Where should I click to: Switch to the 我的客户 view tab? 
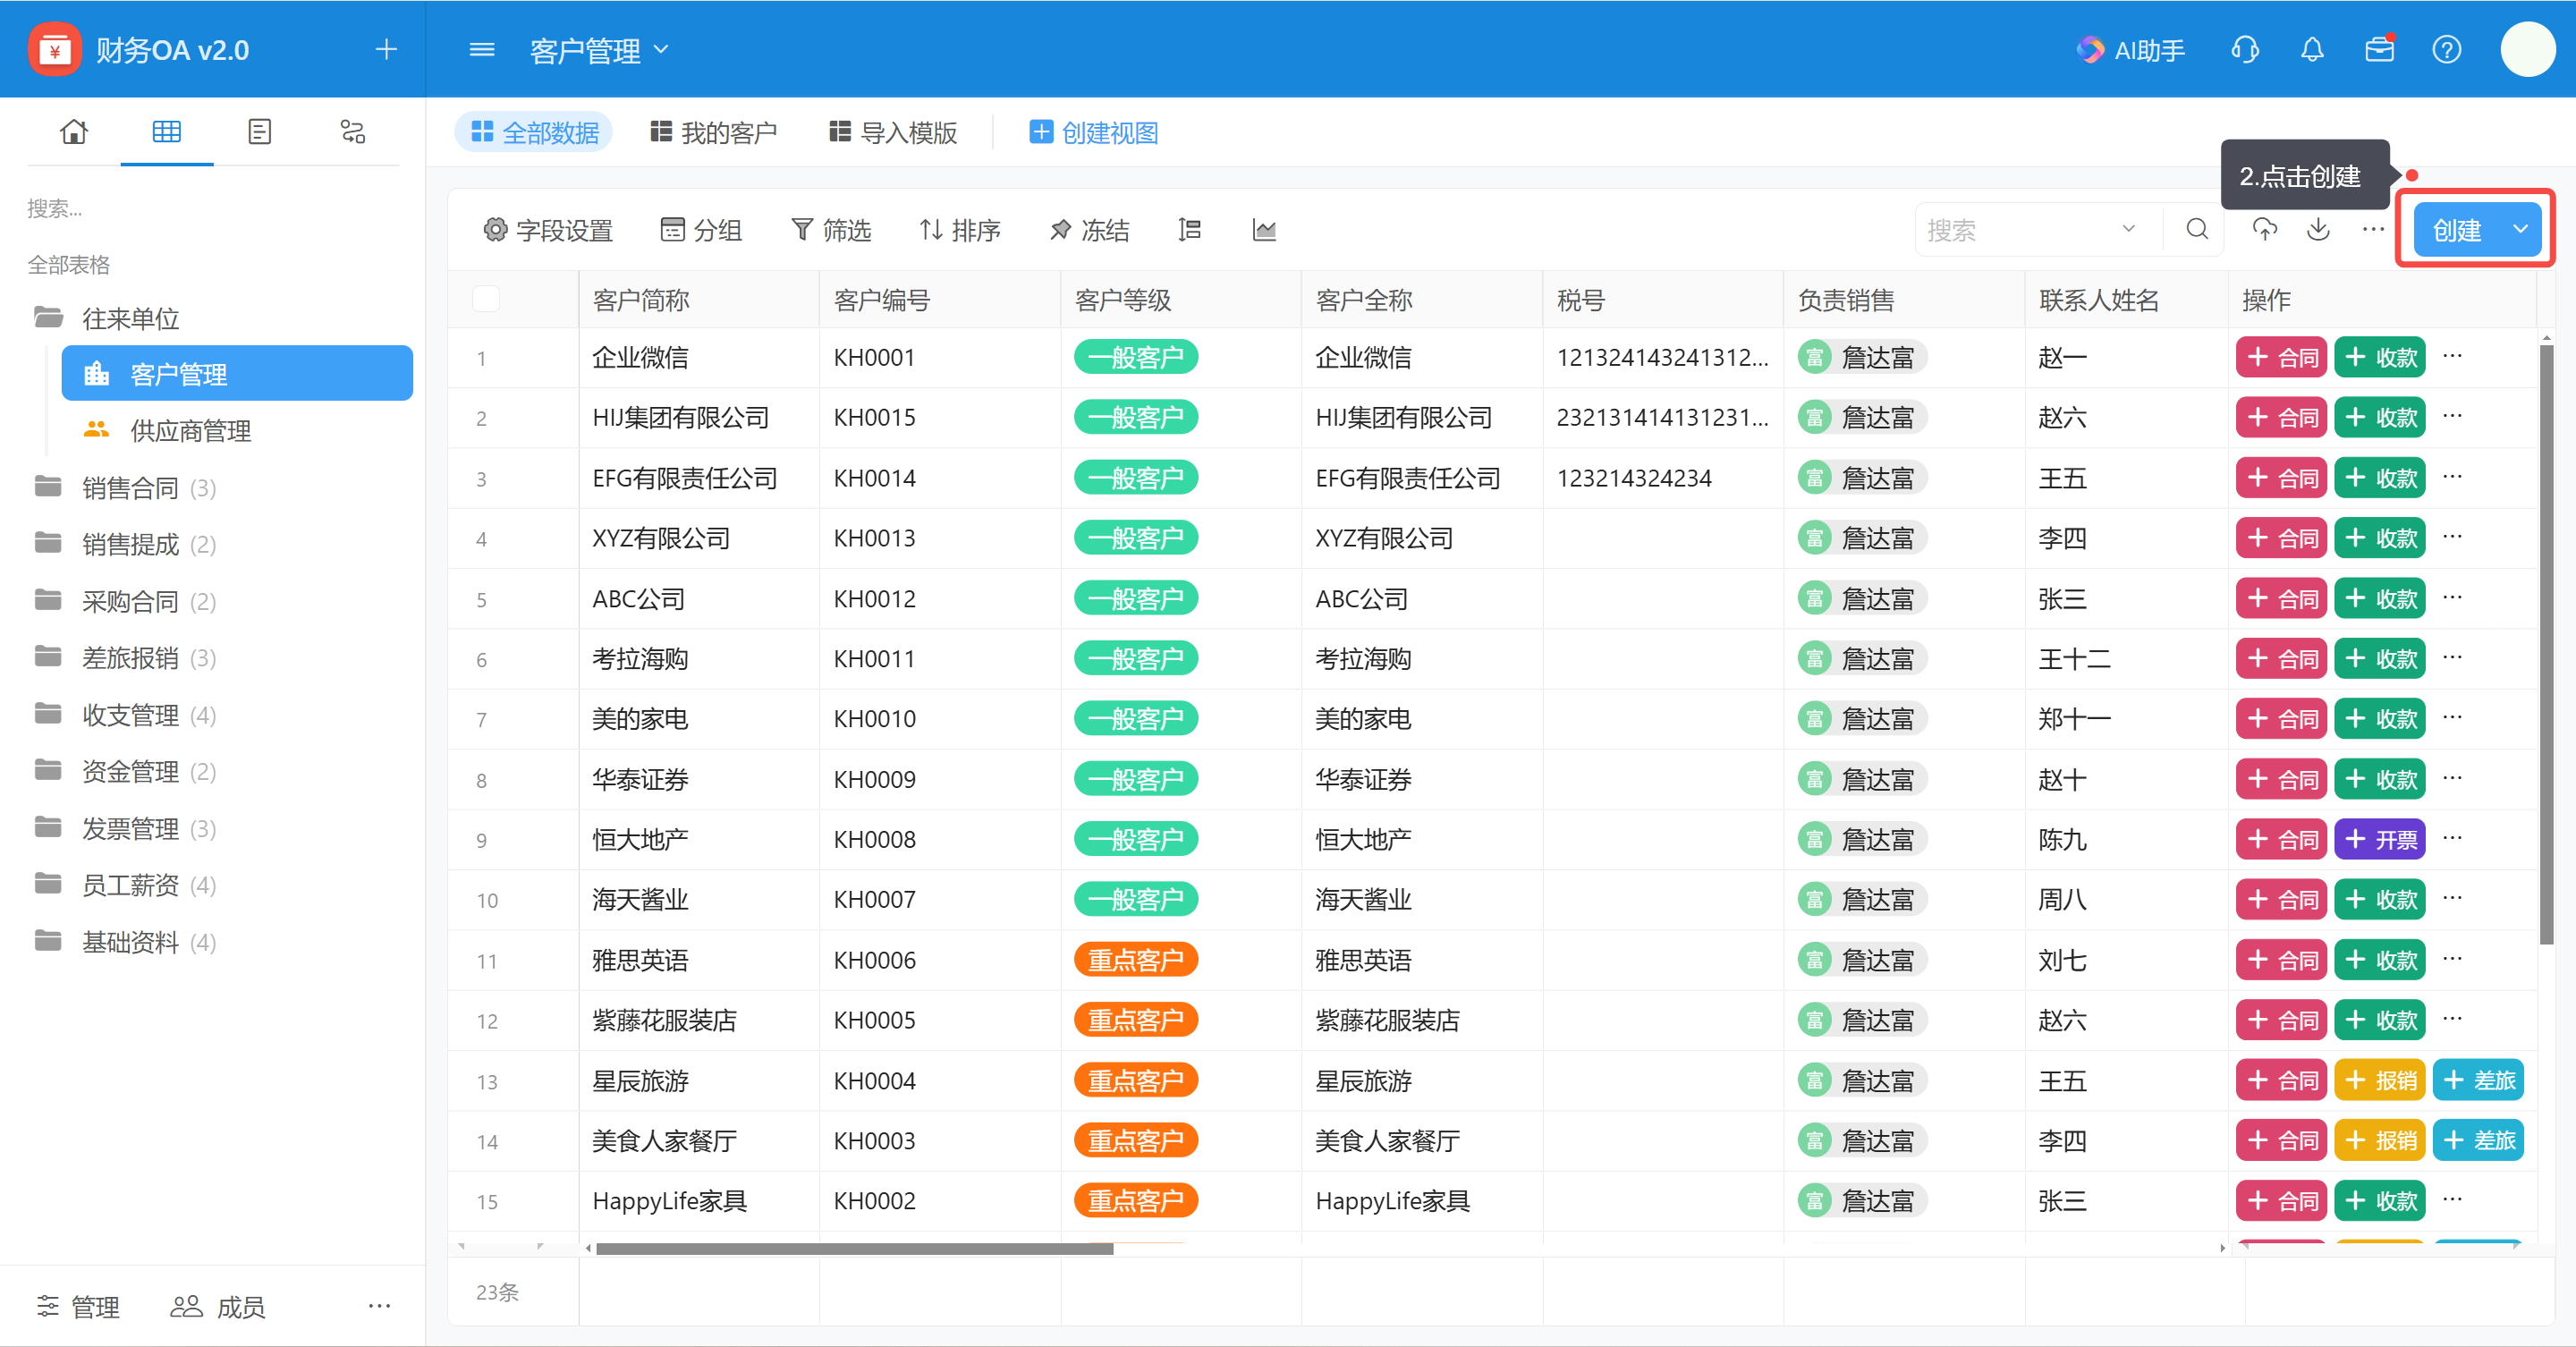pos(713,132)
